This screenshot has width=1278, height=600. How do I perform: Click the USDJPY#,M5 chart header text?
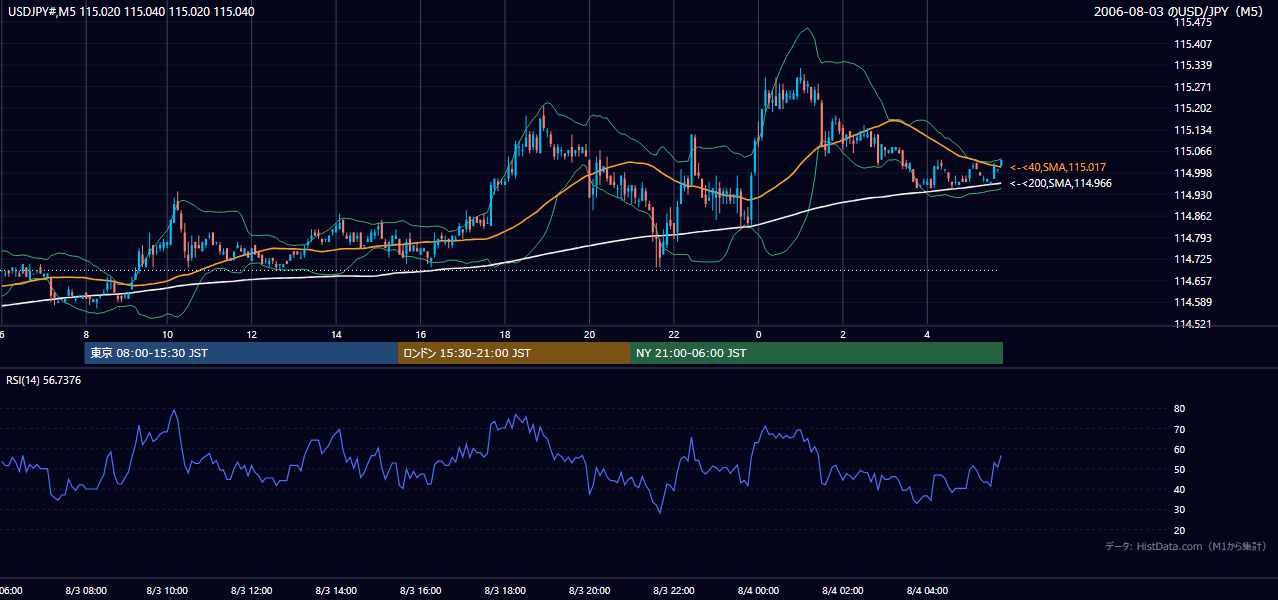[130, 12]
